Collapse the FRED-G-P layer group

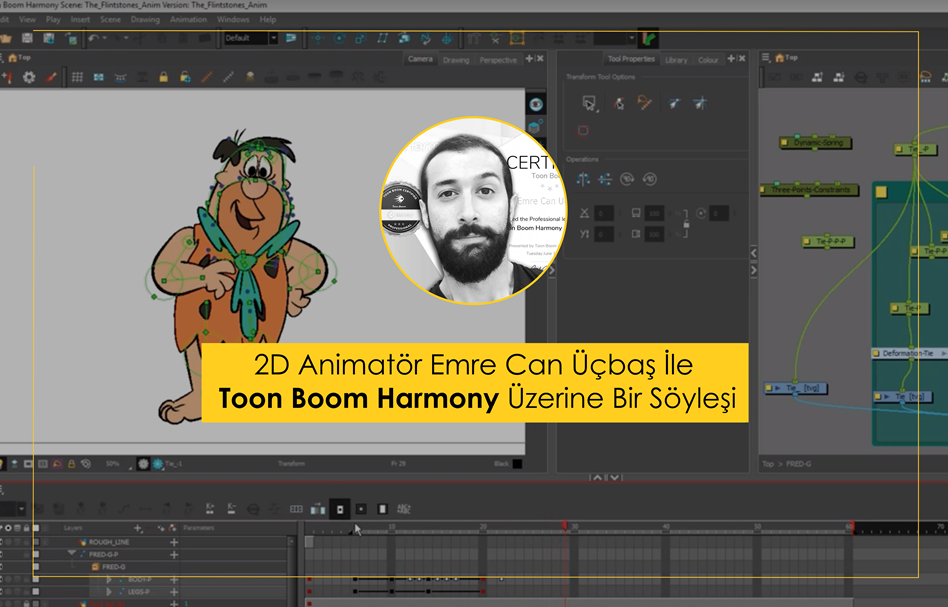tap(72, 554)
